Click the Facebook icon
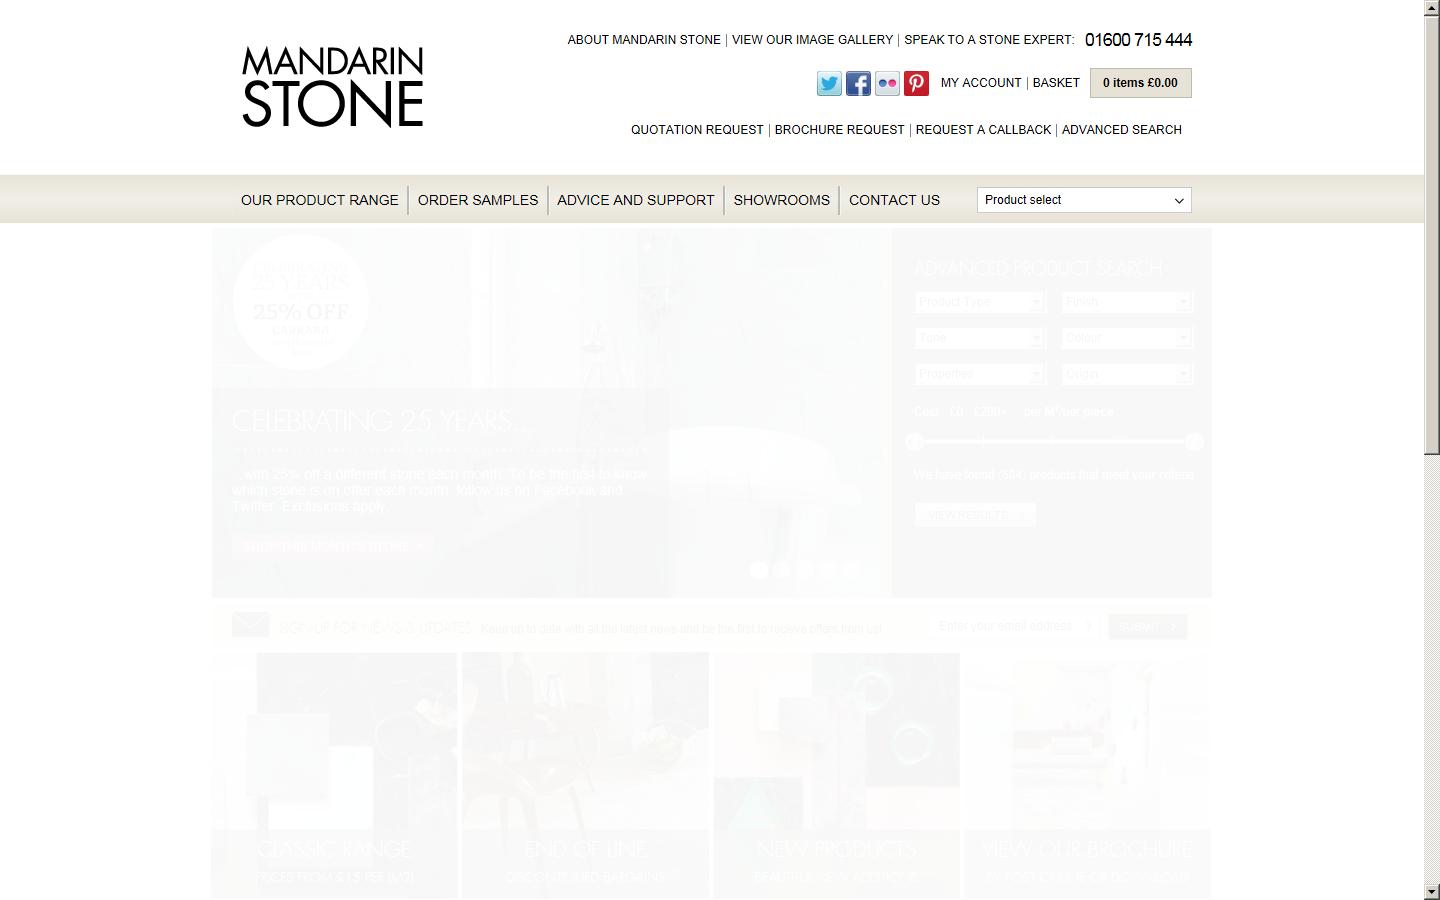 click(858, 84)
